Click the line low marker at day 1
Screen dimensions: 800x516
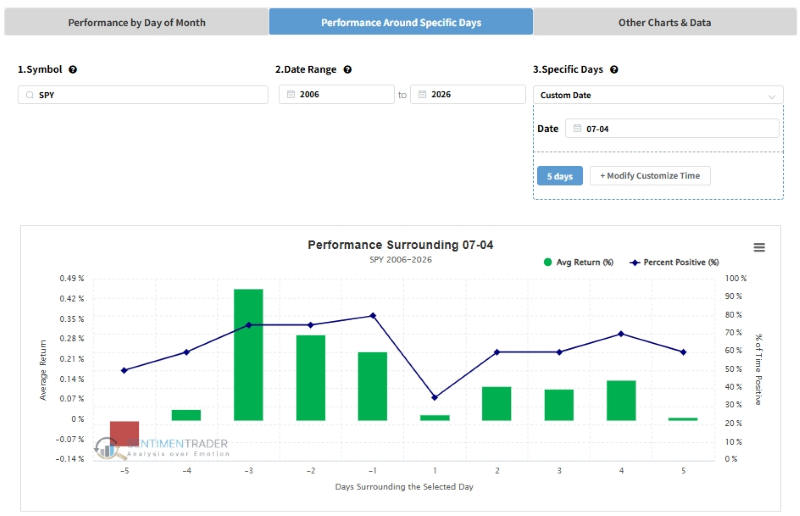coord(435,397)
